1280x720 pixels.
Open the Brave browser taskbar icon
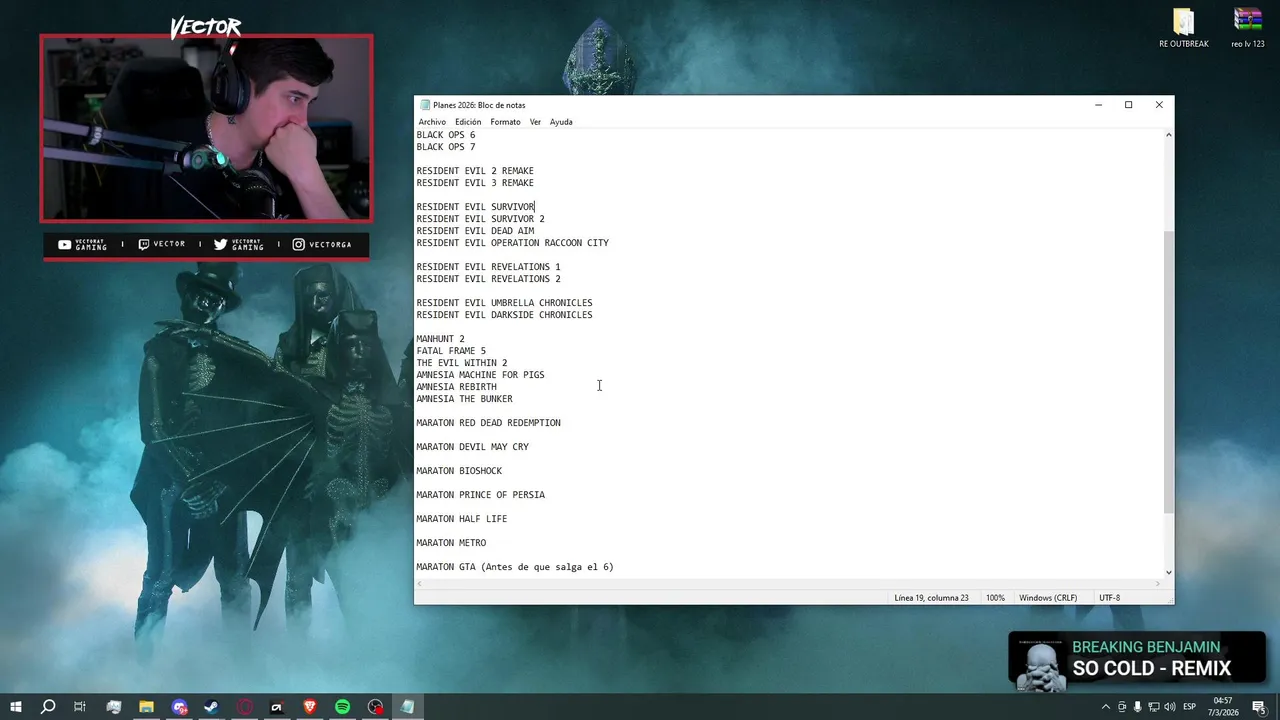click(310, 707)
